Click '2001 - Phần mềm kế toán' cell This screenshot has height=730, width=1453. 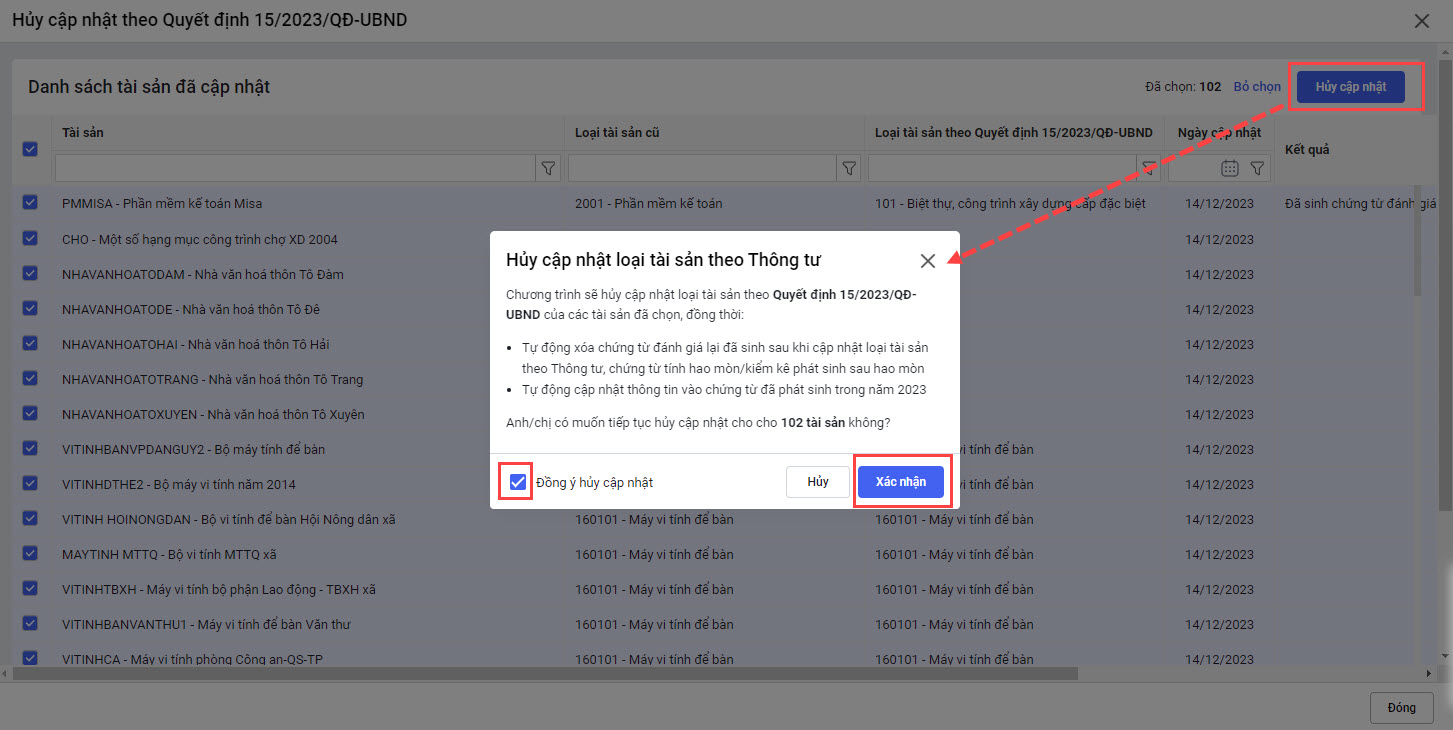(649, 203)
